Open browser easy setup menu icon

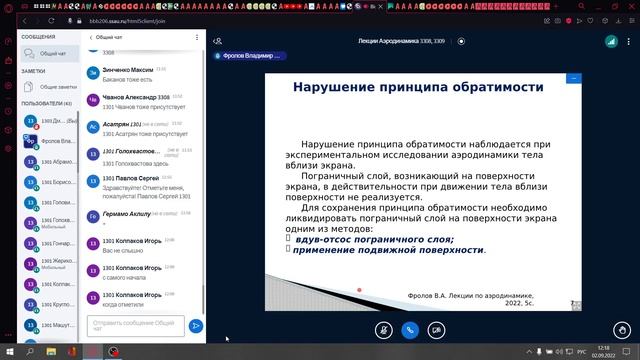[632, 21]
